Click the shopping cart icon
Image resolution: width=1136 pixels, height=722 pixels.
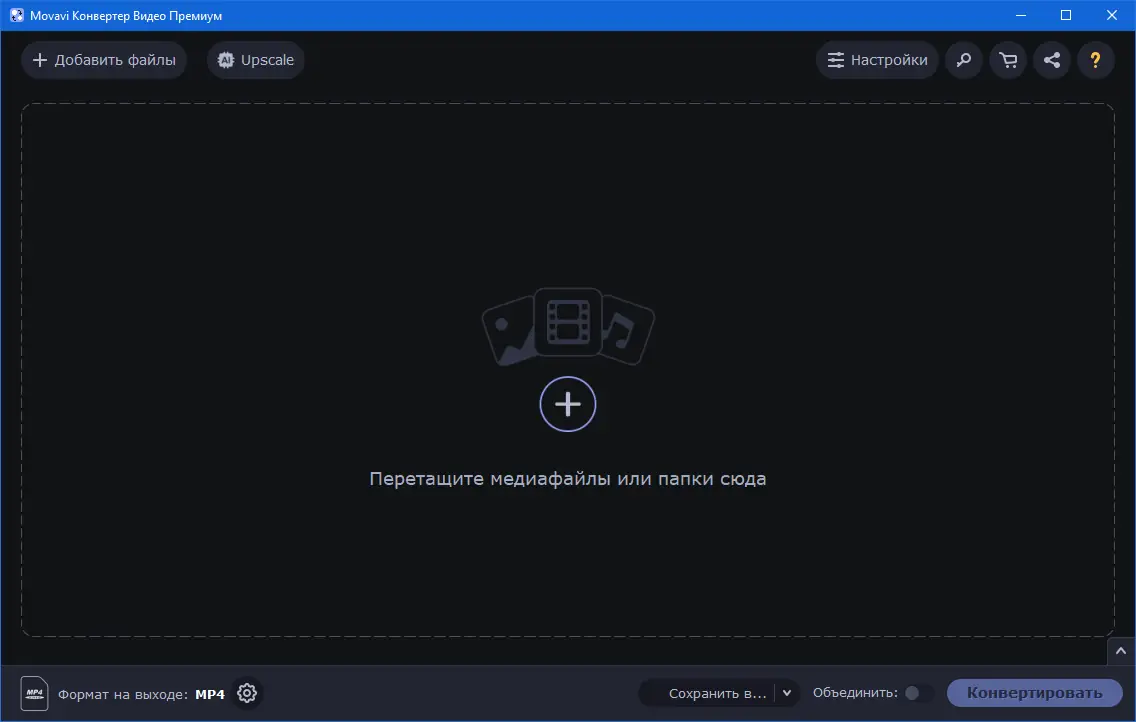[x=1007, y=60]
